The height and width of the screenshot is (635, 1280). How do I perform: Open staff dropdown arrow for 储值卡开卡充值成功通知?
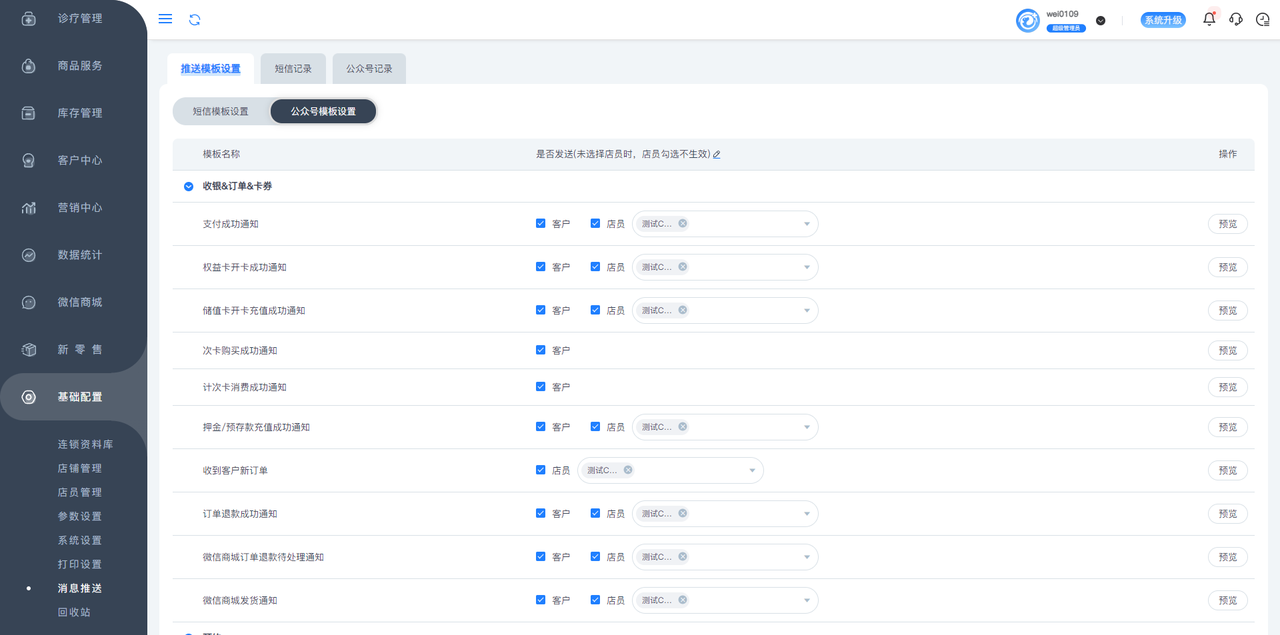807,310
